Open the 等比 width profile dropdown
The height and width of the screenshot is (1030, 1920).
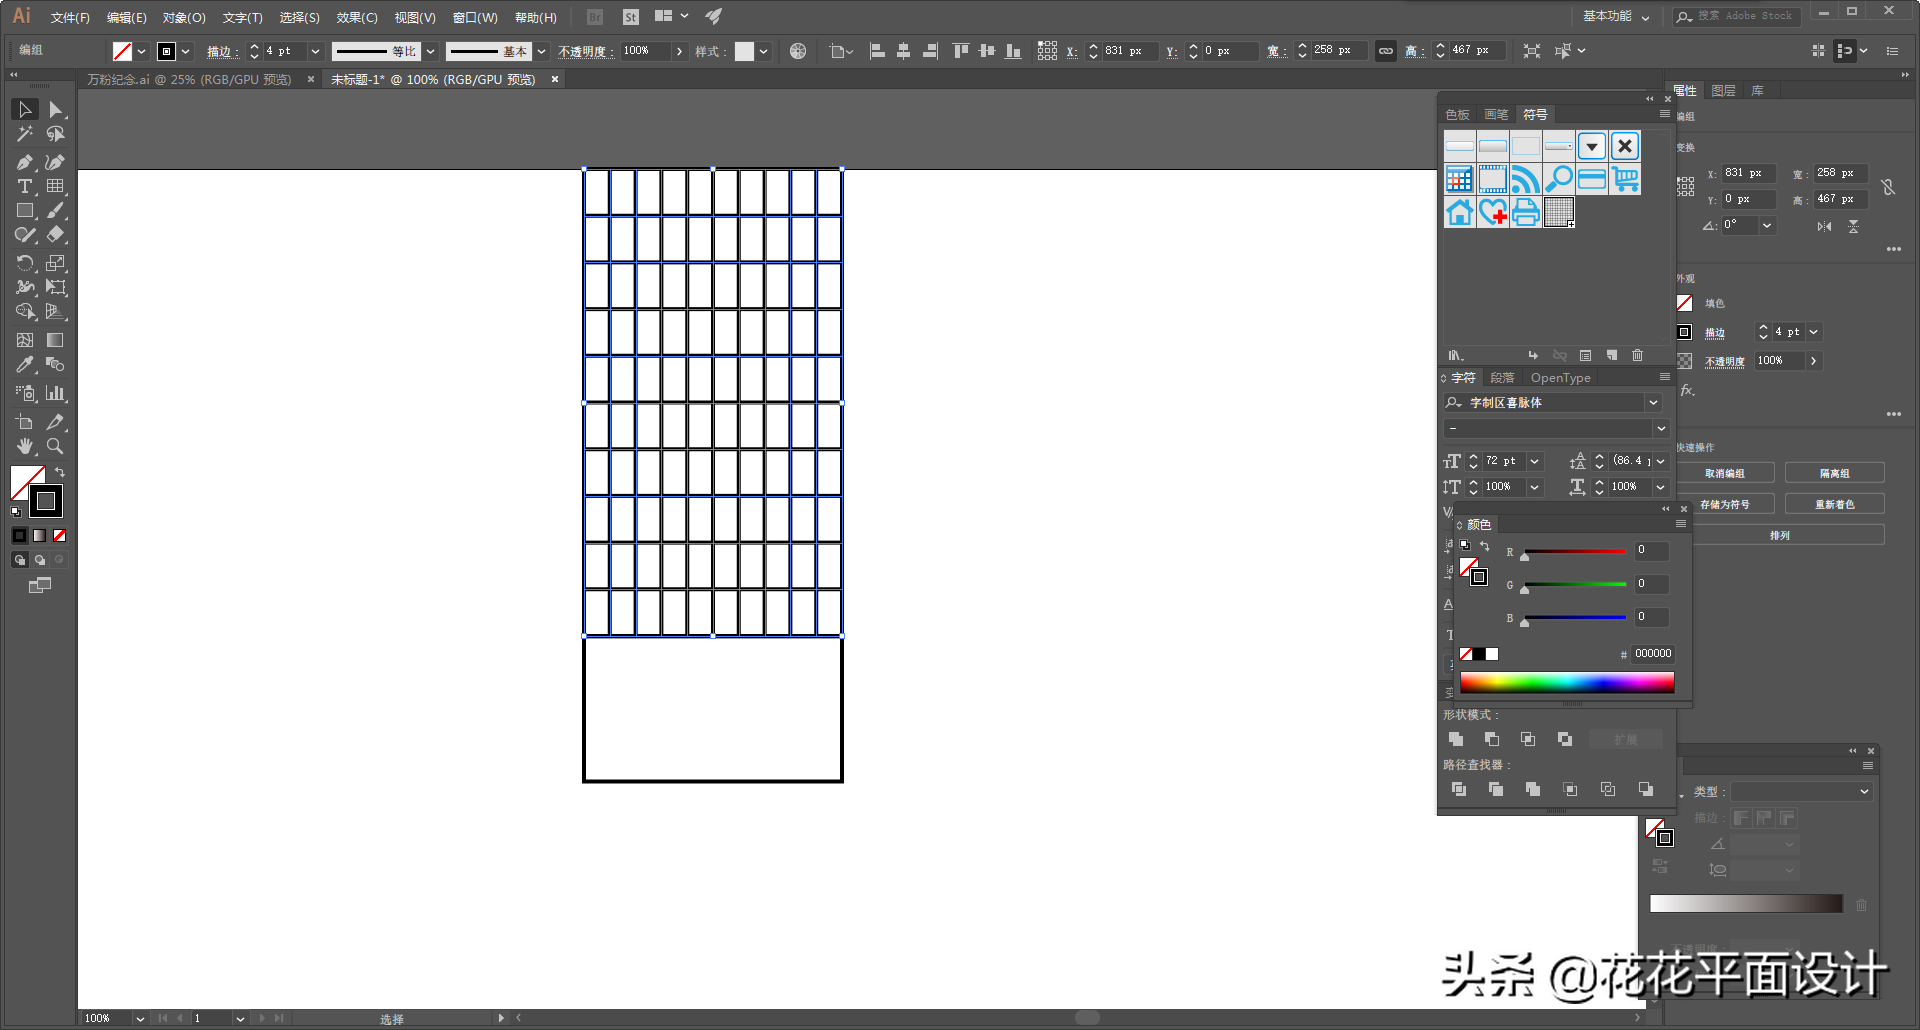(x=431, y=51)
